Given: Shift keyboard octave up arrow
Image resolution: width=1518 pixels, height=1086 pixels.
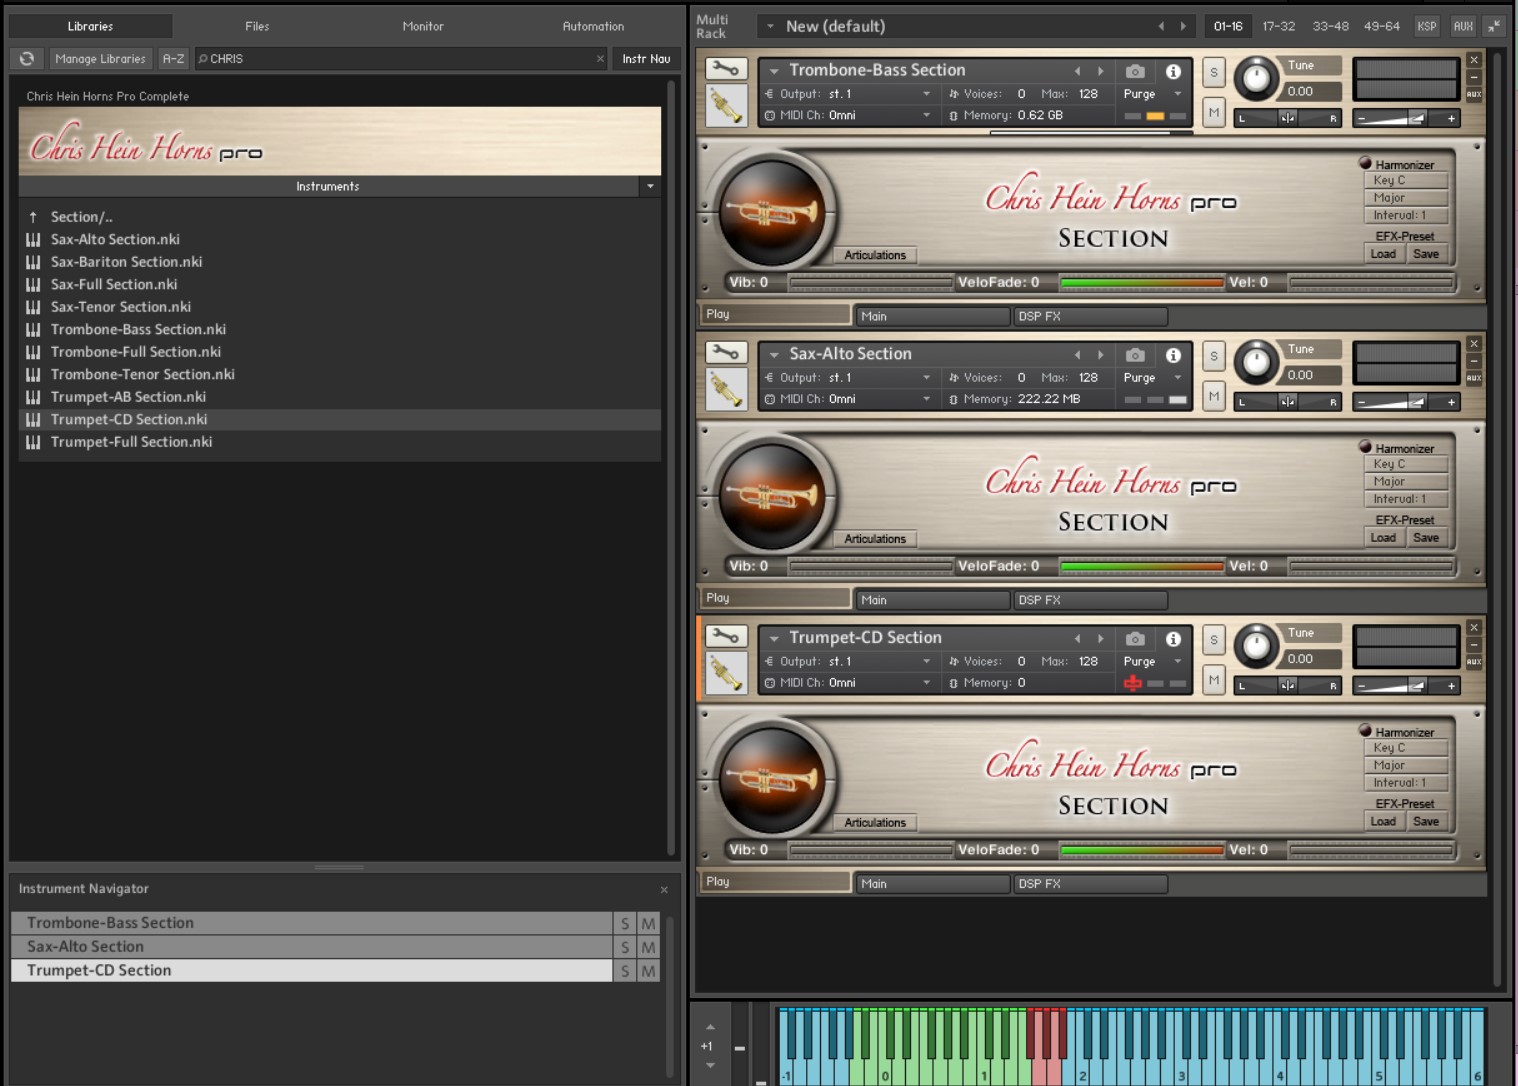Looking at the screenshot, I should tap(710, 1027).
